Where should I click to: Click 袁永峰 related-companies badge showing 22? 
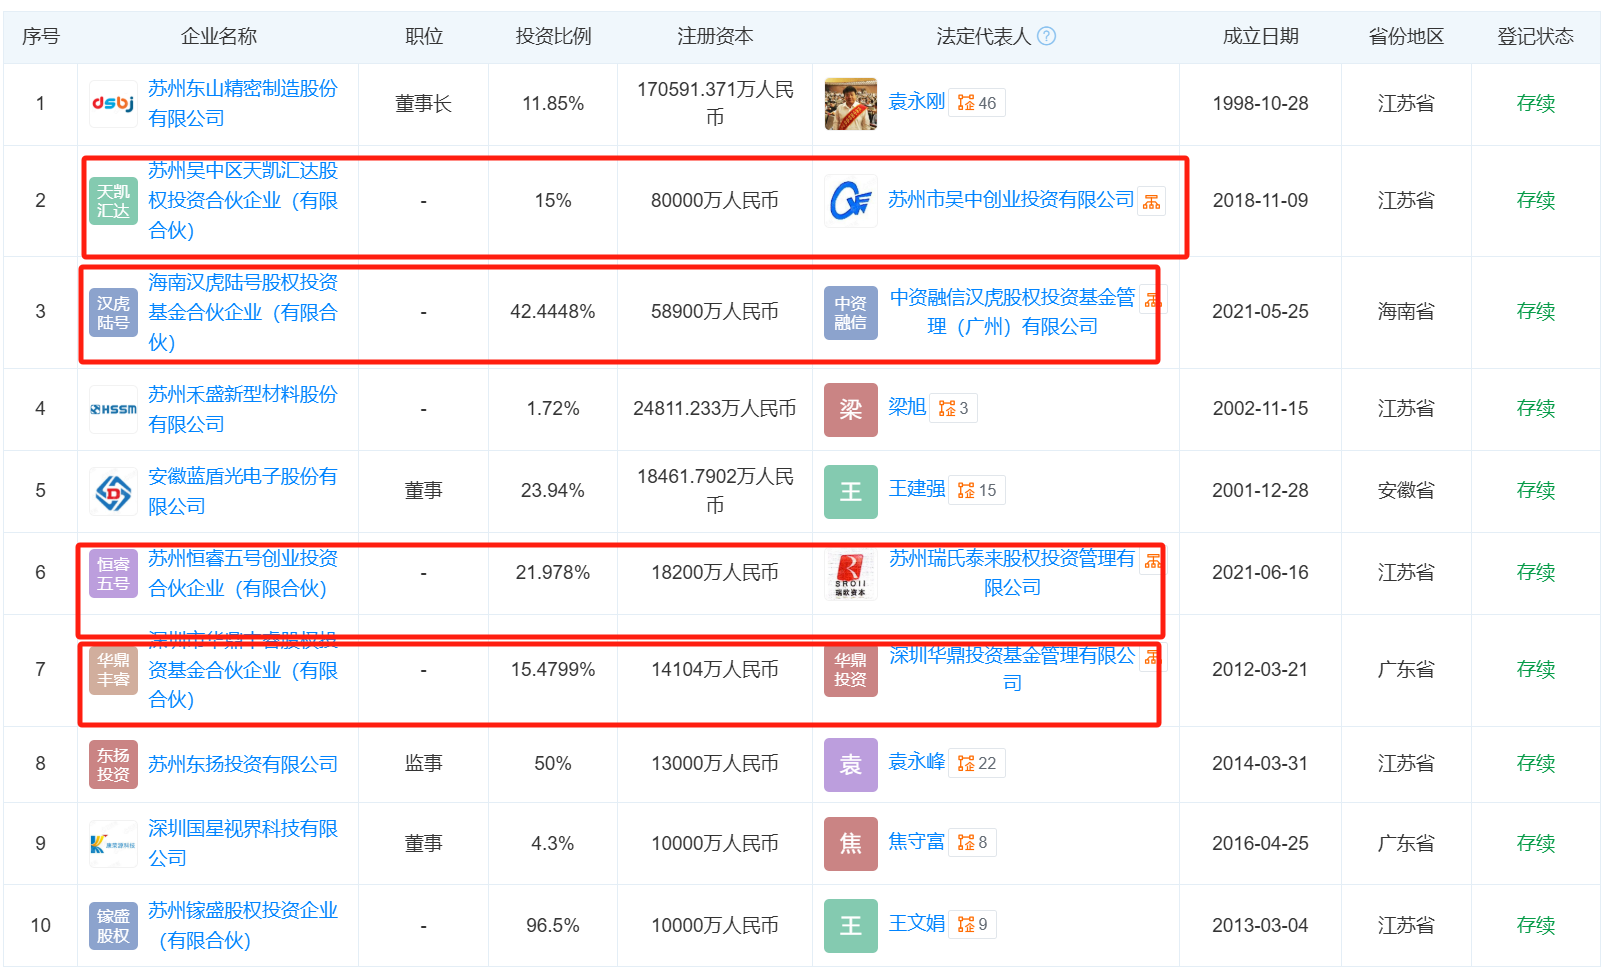pyautogui.click(x=977, y=763)
